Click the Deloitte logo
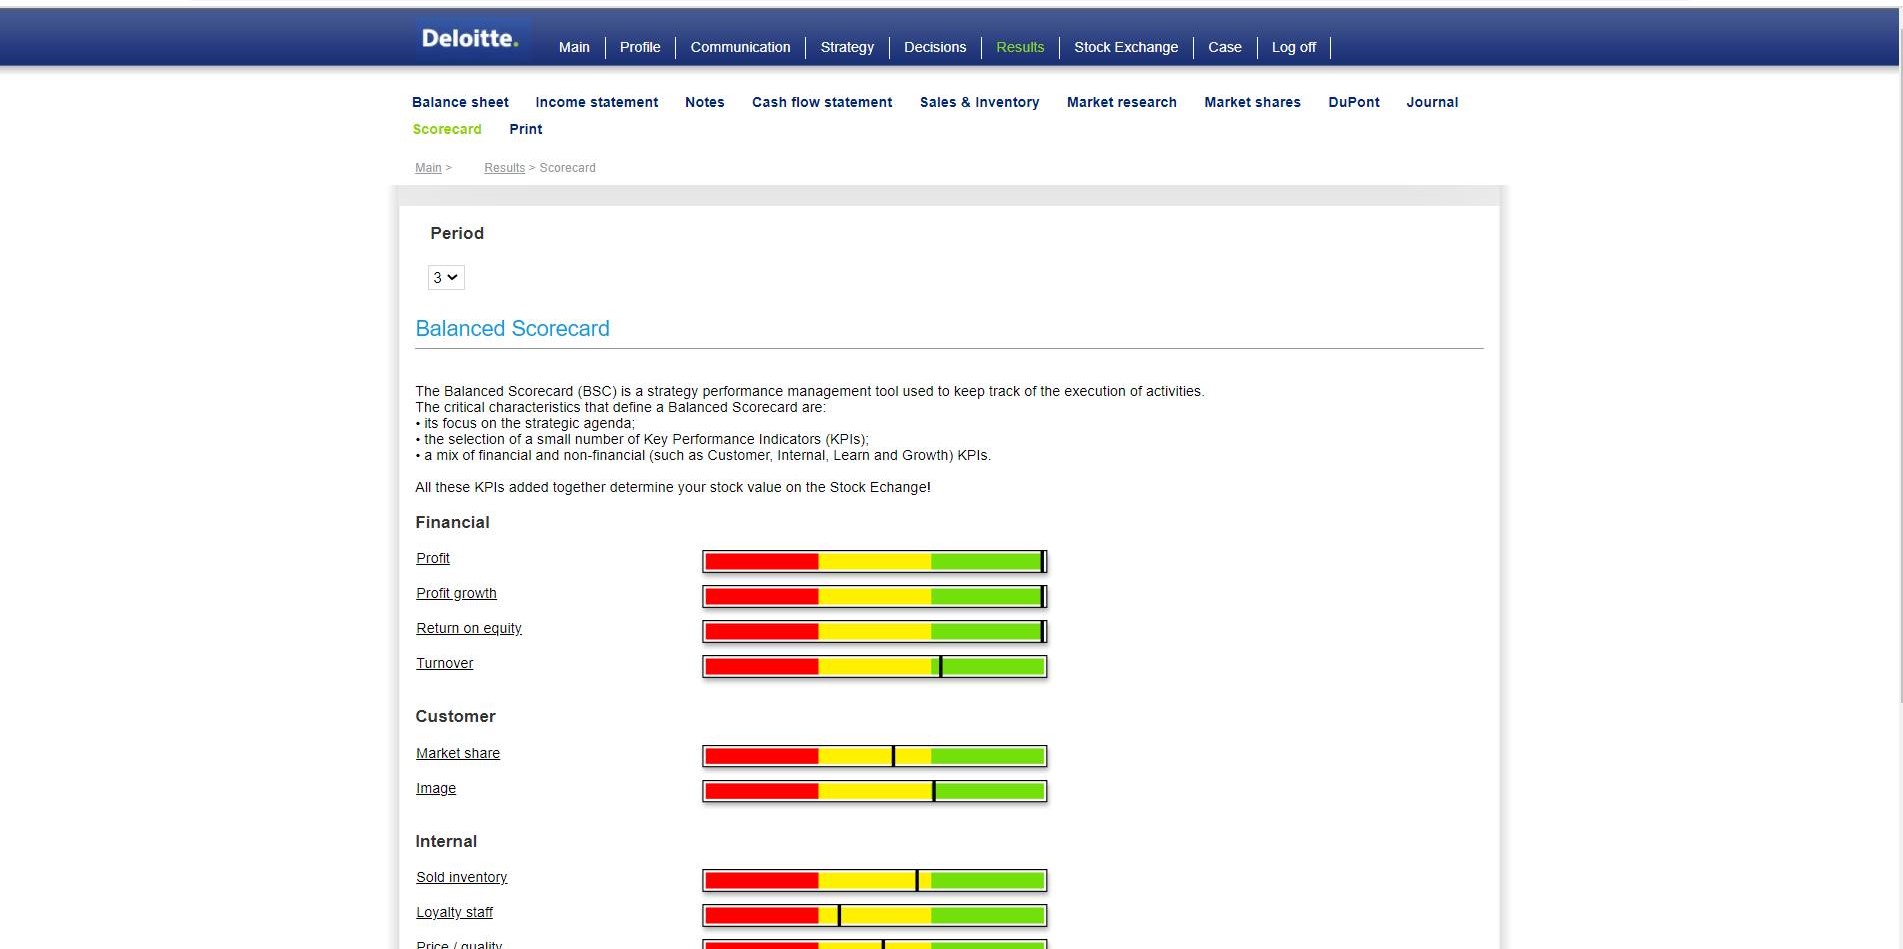Image resolution: width=1903 pixels, height=949 pixels. pos(469,39)
